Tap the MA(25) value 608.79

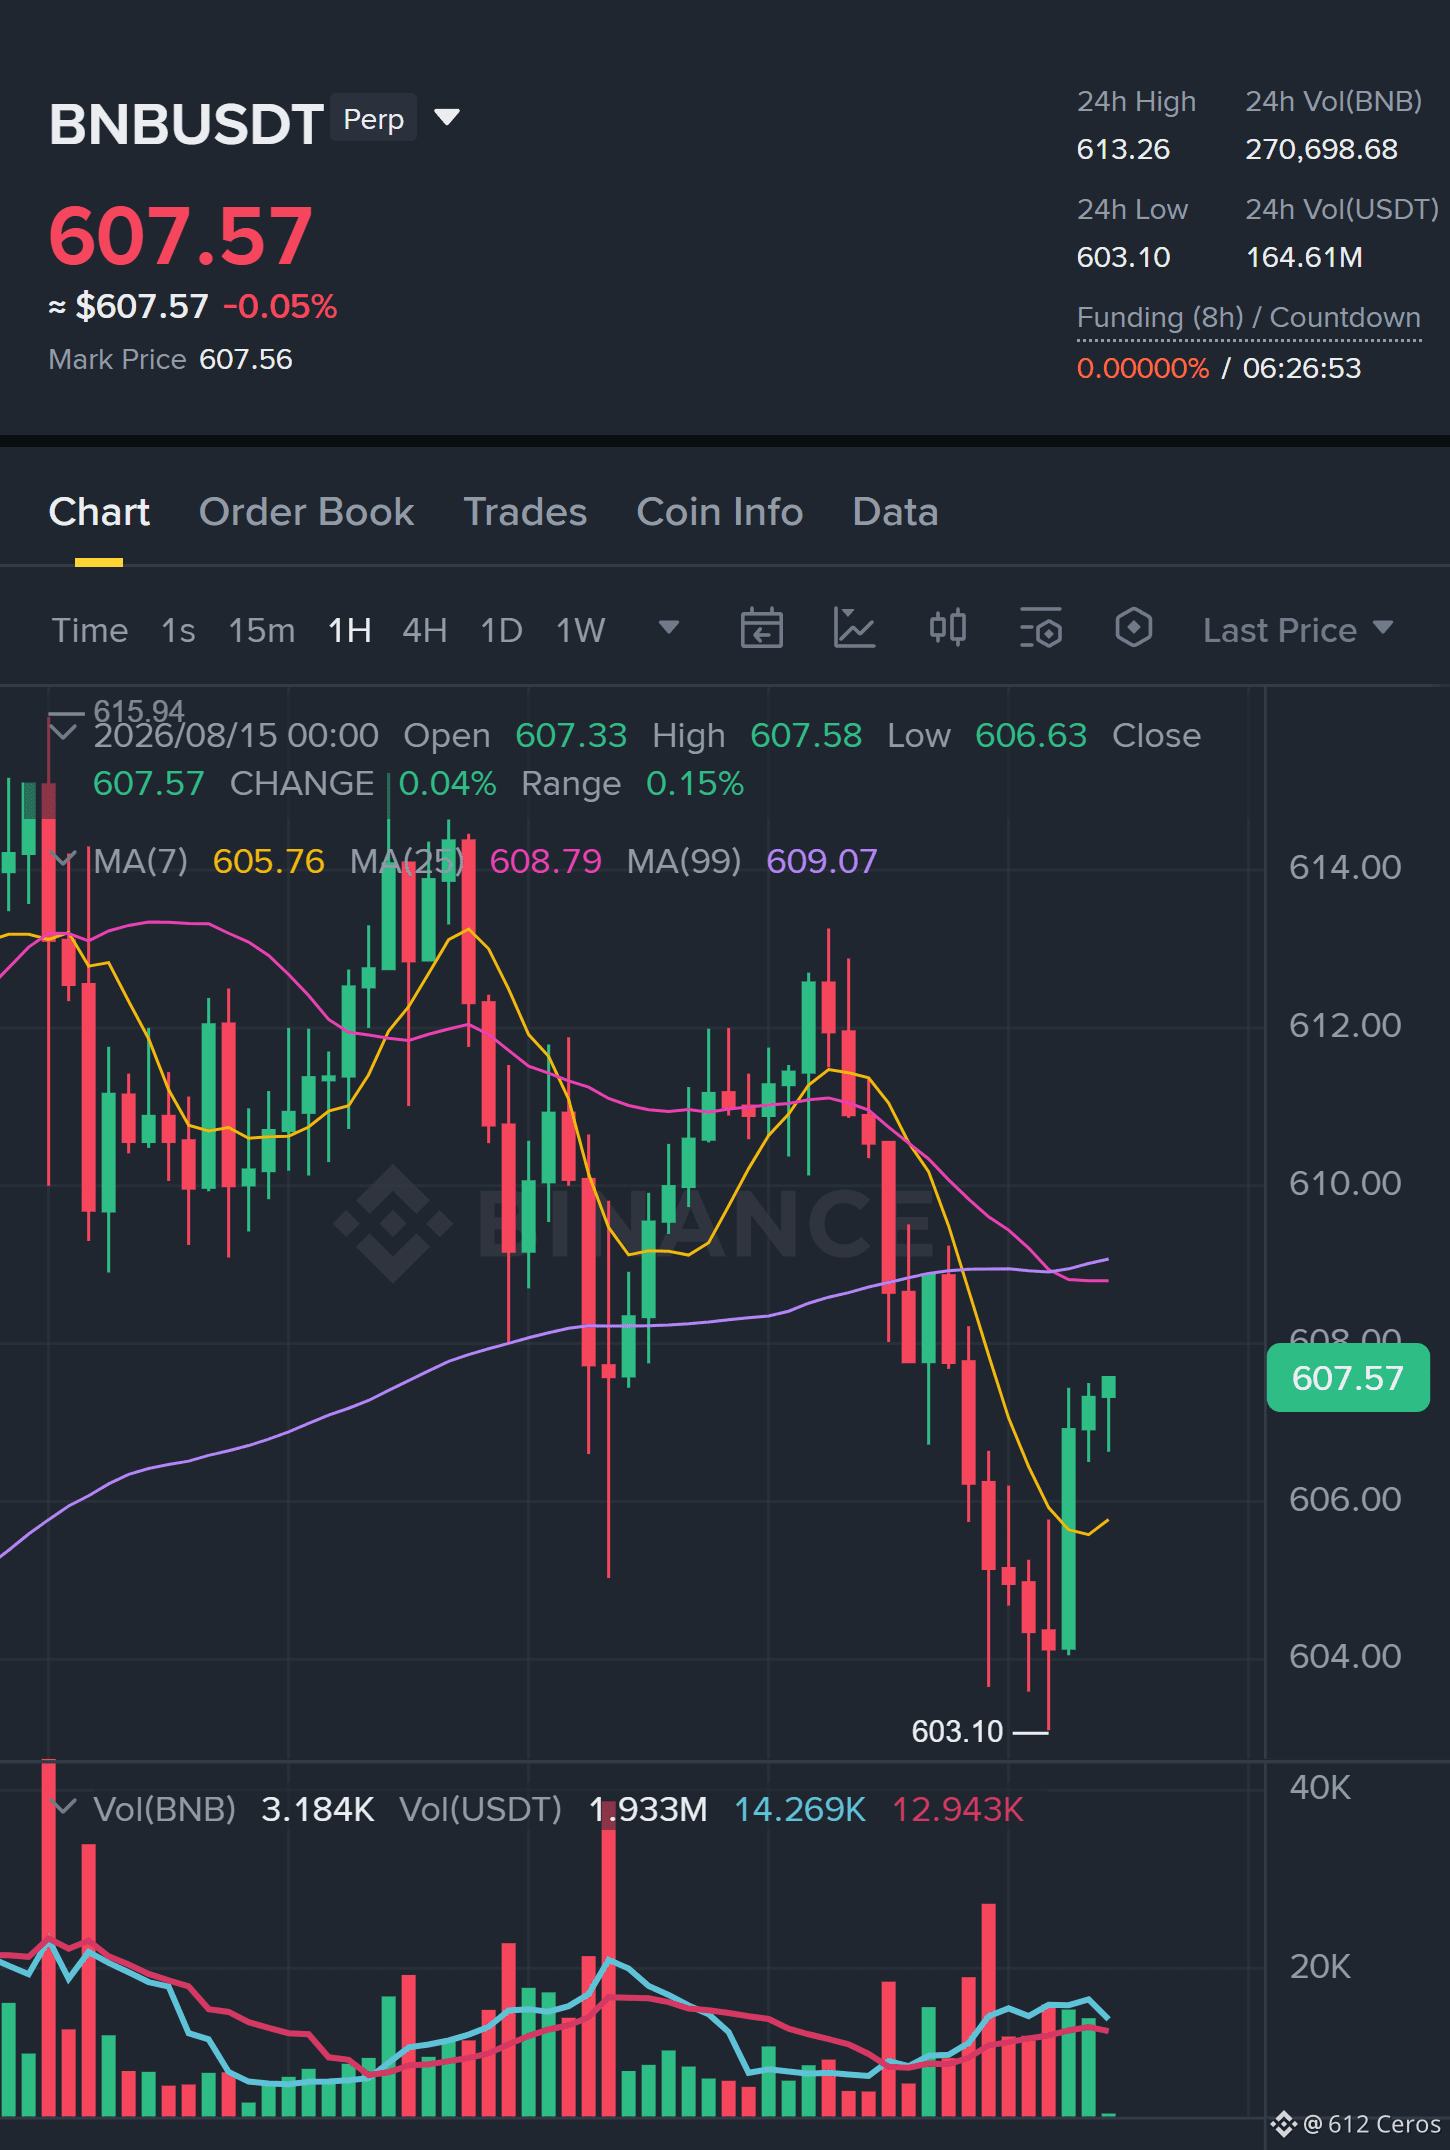tap(545, 861)
